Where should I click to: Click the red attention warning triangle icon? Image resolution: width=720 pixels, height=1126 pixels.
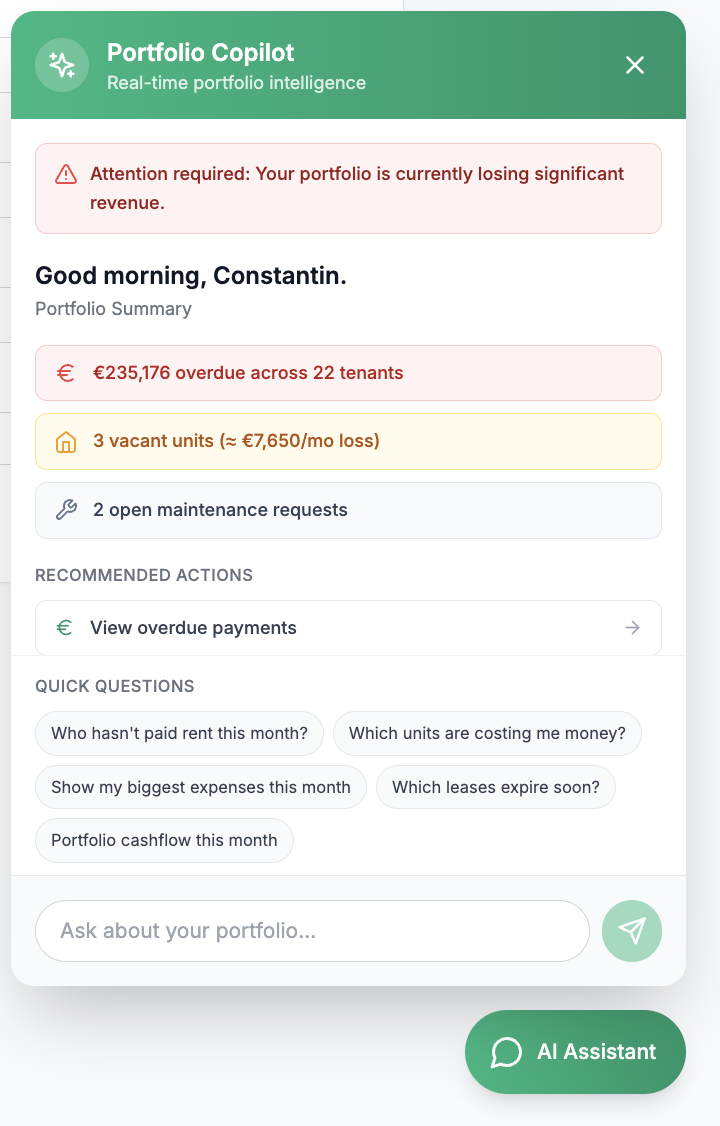[68, 173]
